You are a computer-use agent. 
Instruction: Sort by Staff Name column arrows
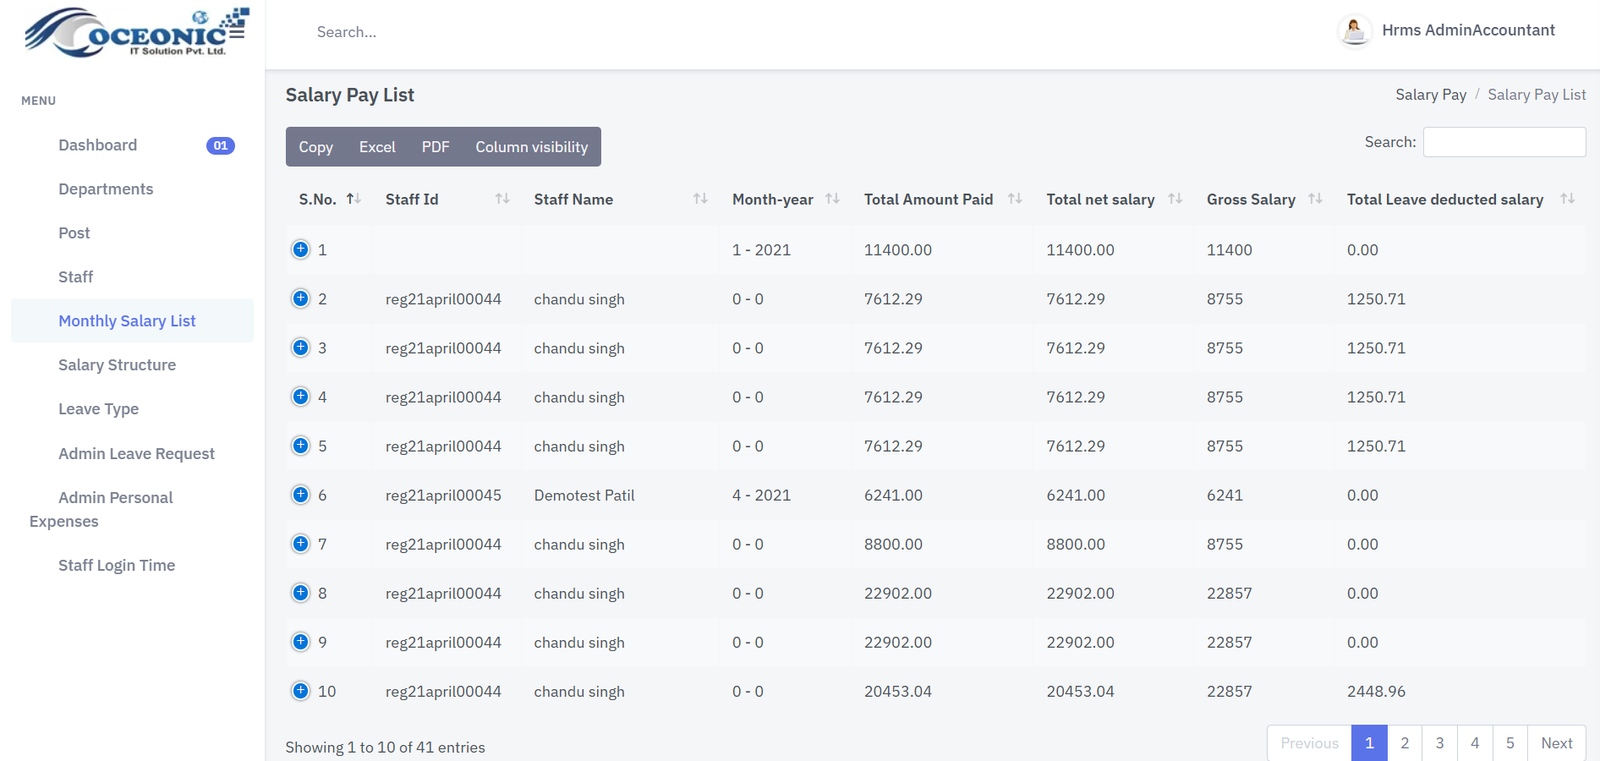click(700, 199)
